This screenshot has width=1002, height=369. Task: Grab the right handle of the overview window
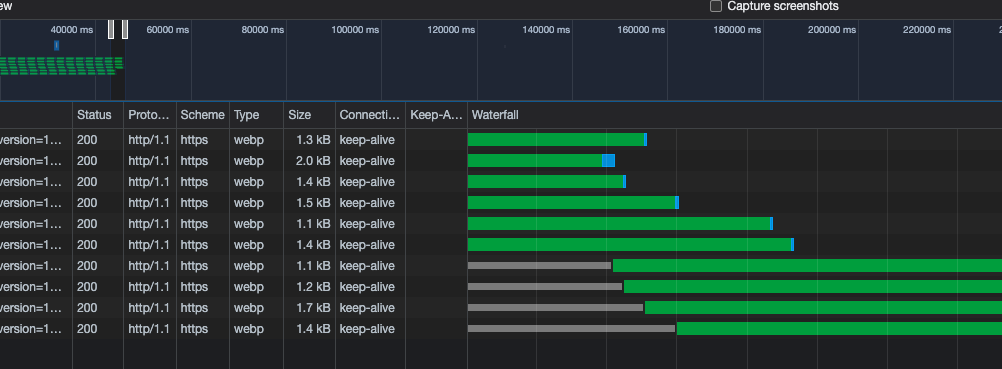(125, 29)
